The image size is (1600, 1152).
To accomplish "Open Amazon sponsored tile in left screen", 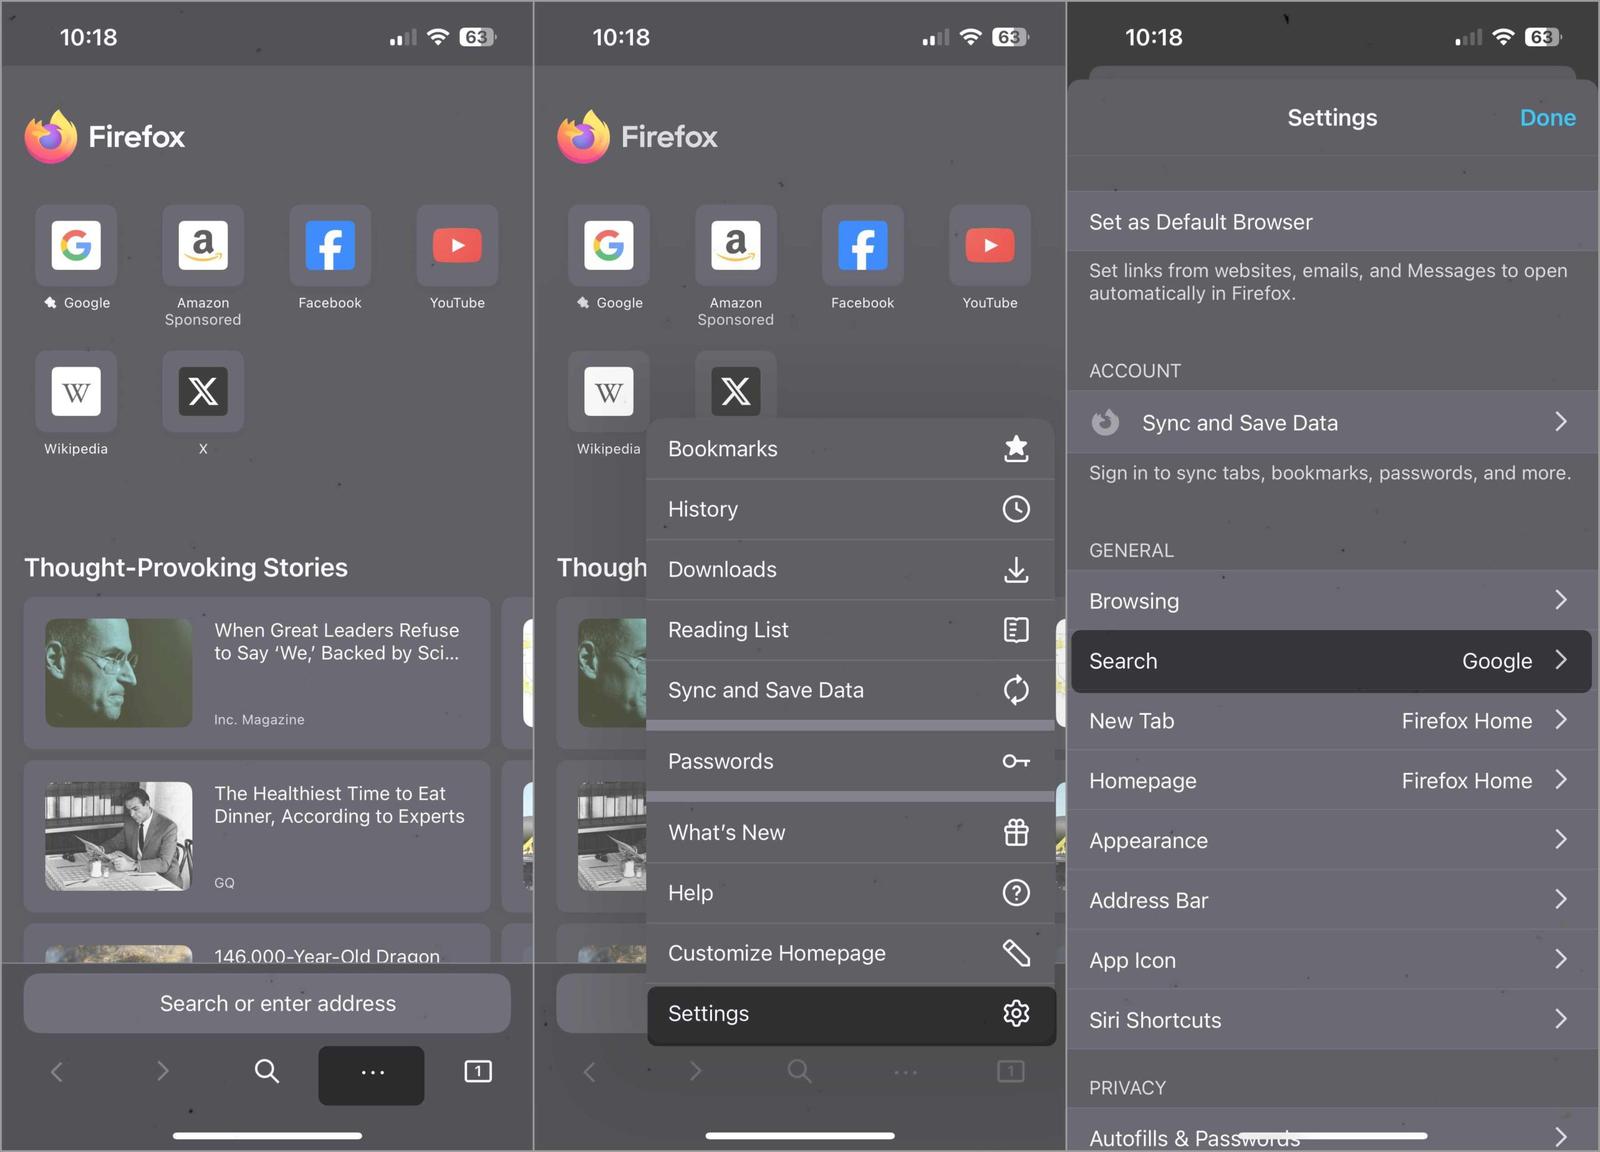I will click(x=203, y=246).
